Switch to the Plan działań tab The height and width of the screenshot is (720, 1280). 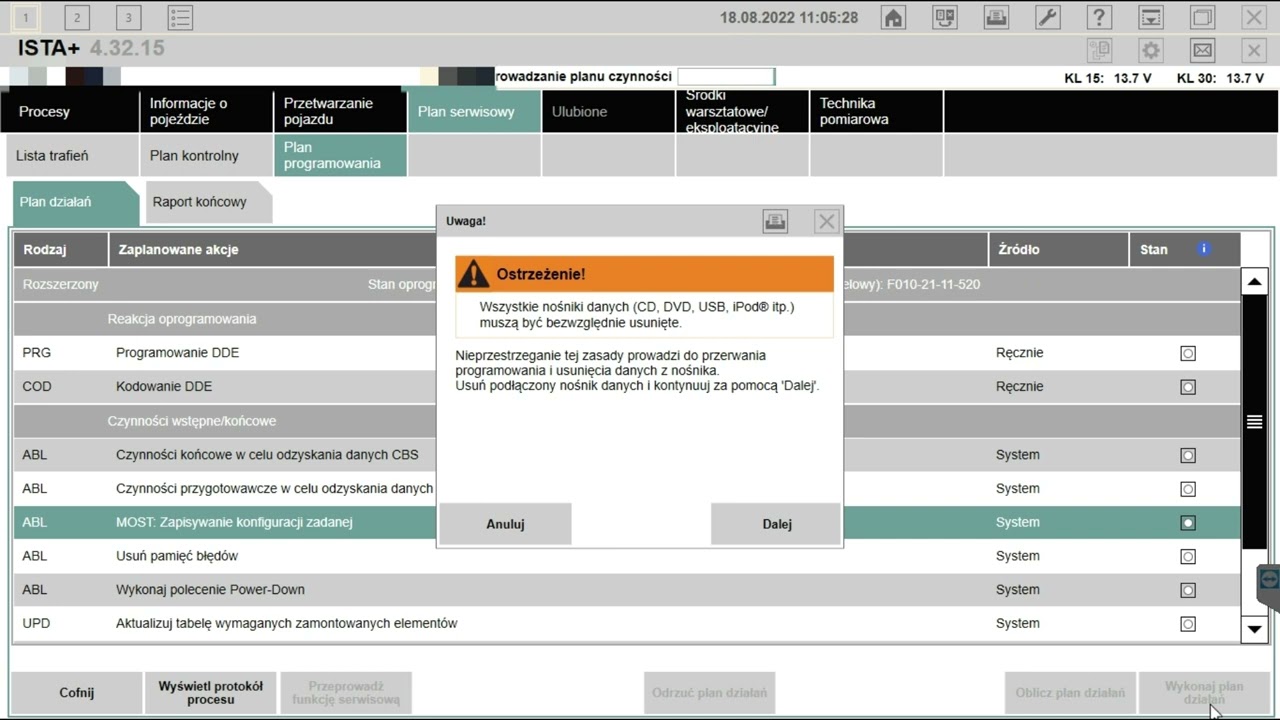pos(75,202)
